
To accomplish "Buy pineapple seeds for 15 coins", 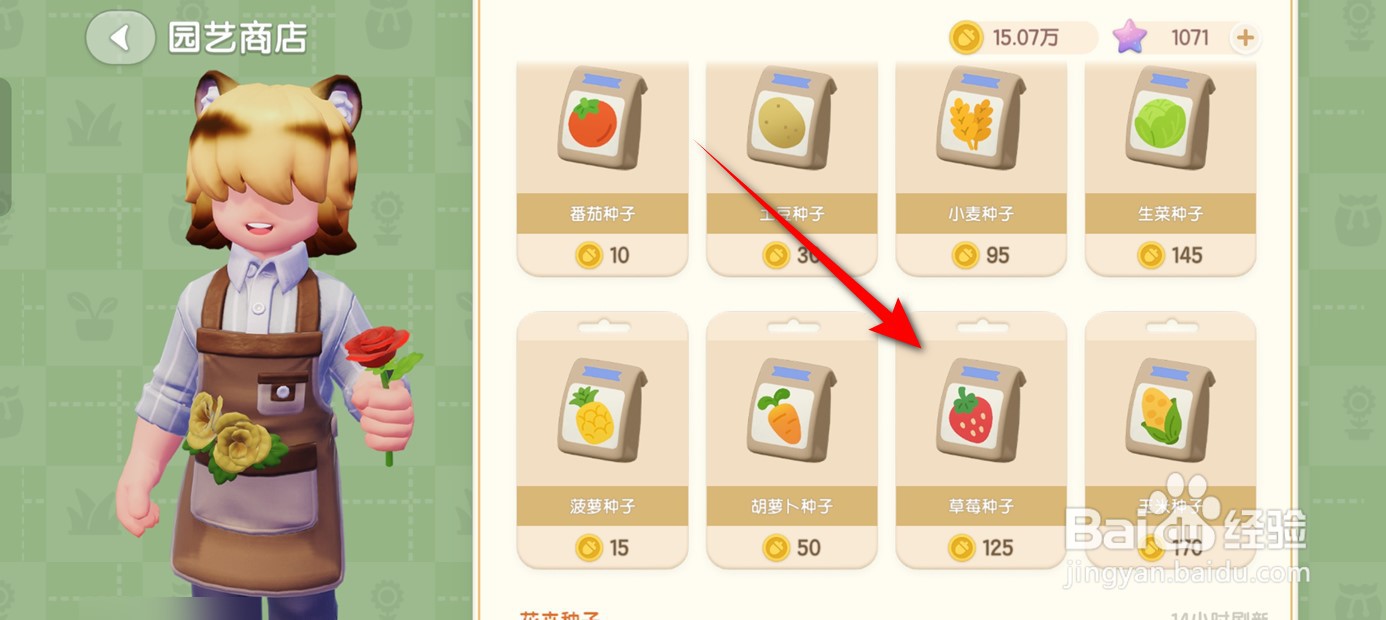I will [602, 548].
